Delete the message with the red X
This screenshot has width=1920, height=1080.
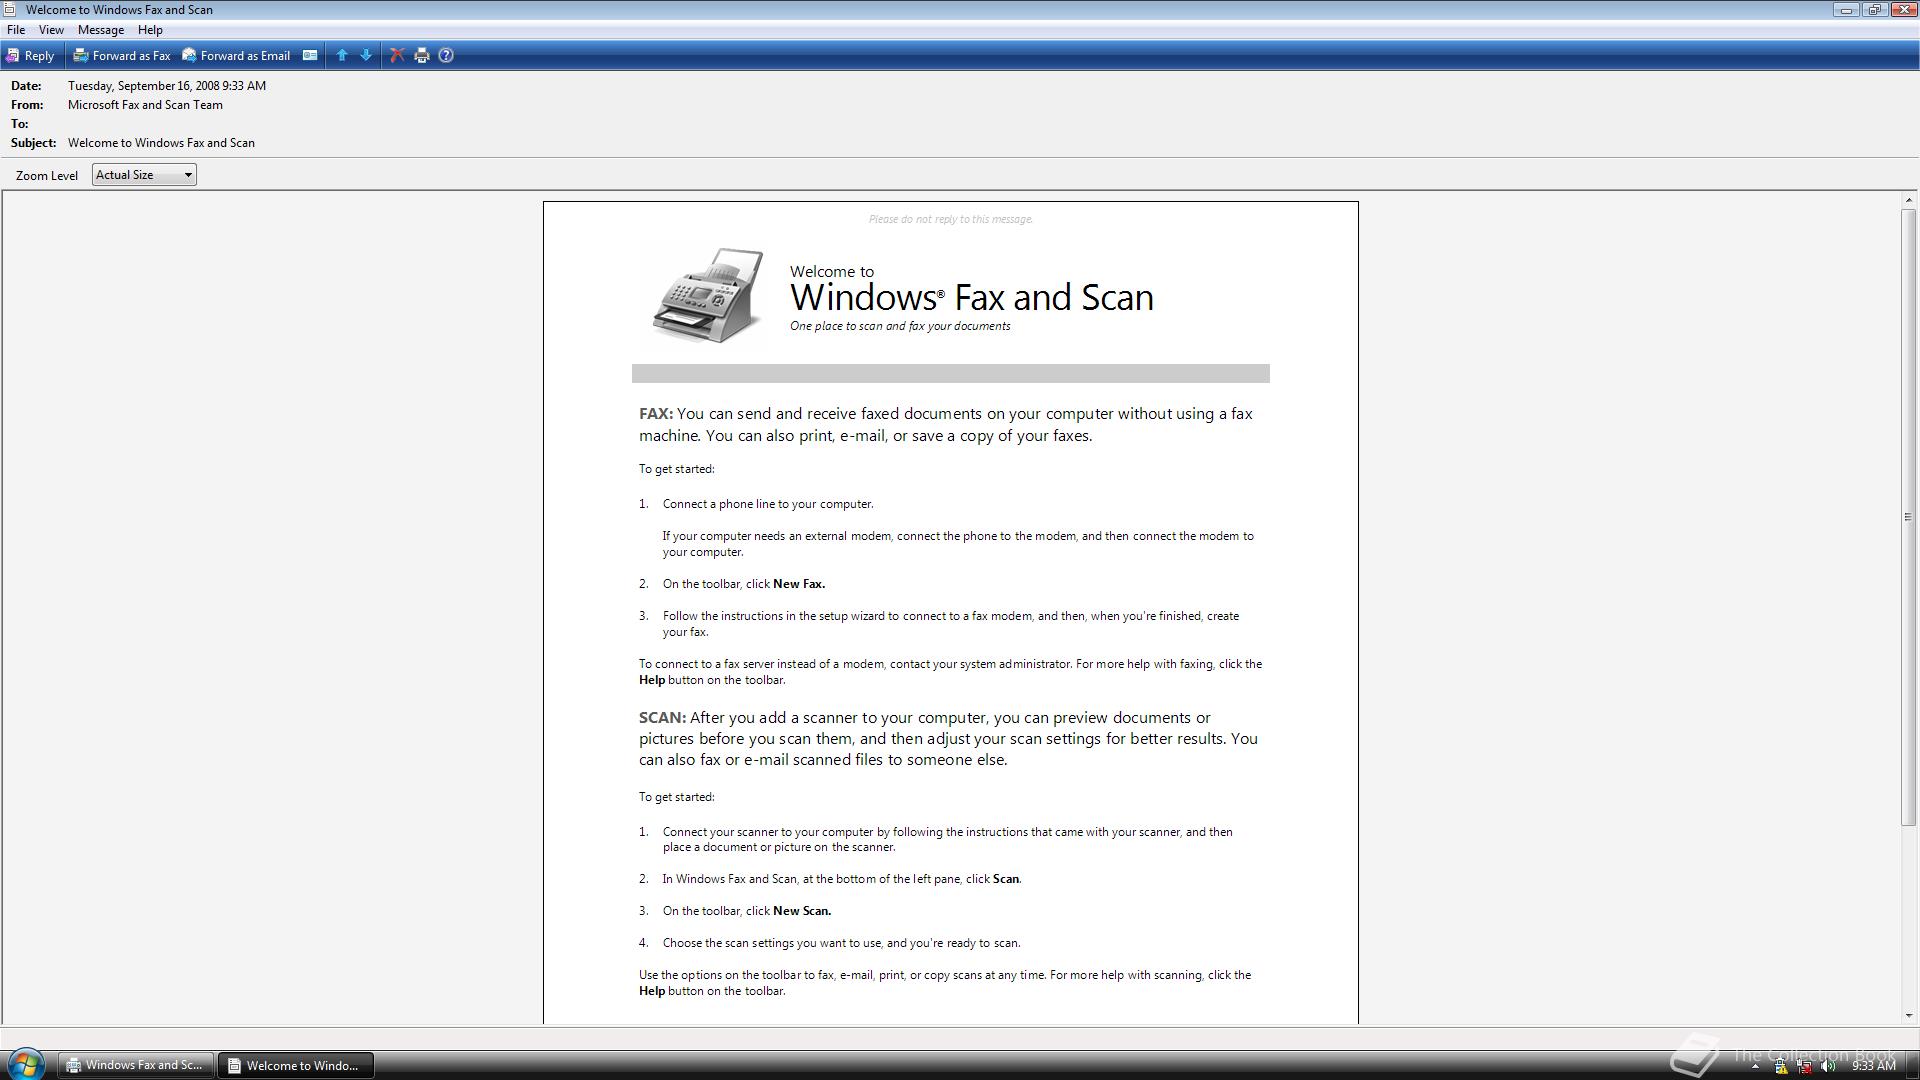(397, 56)
